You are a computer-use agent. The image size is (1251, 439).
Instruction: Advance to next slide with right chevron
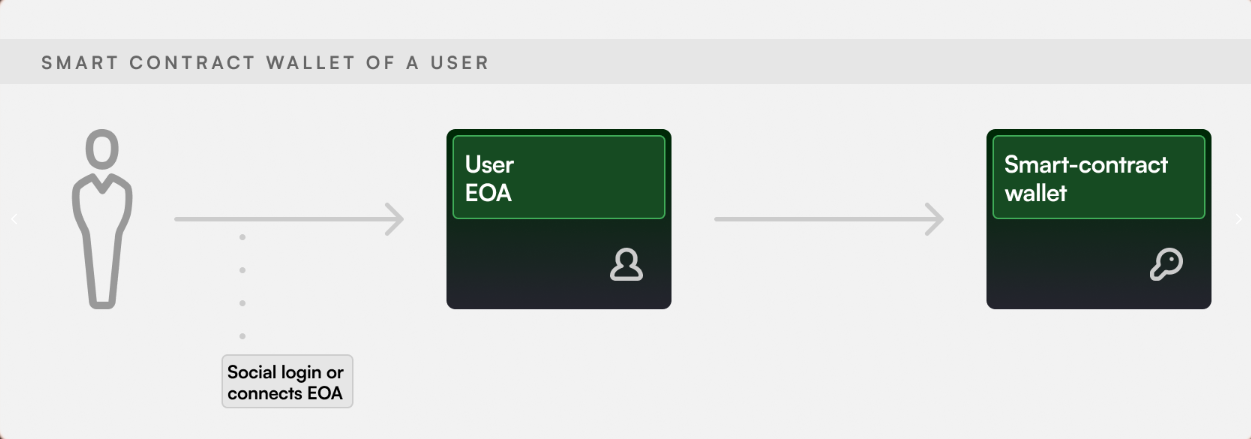point(1238,219)
